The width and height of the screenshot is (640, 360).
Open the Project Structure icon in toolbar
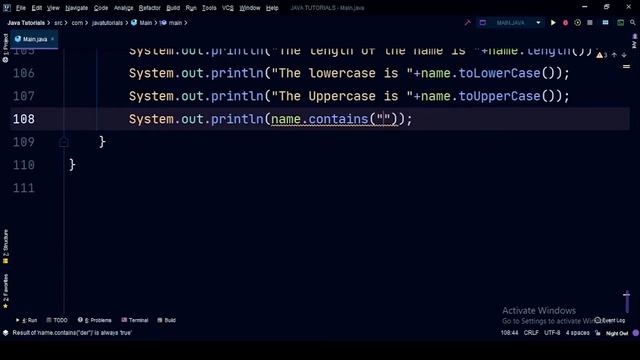pyautogui.click(x=605, y=23)
